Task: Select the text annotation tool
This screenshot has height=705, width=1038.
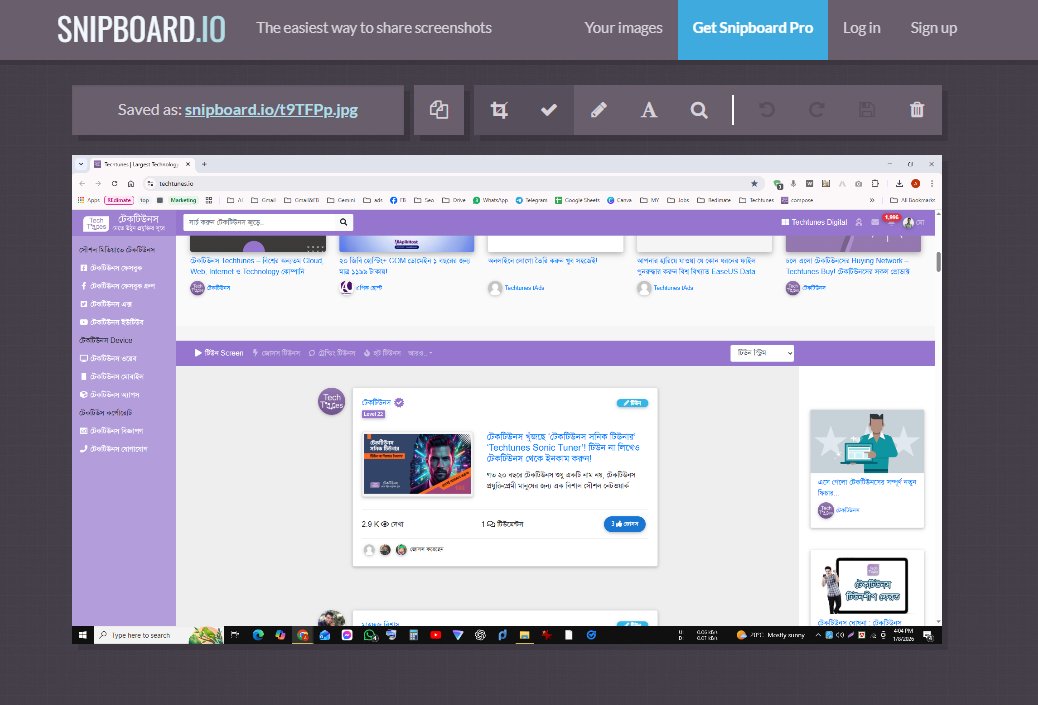Action: (649, 110)
